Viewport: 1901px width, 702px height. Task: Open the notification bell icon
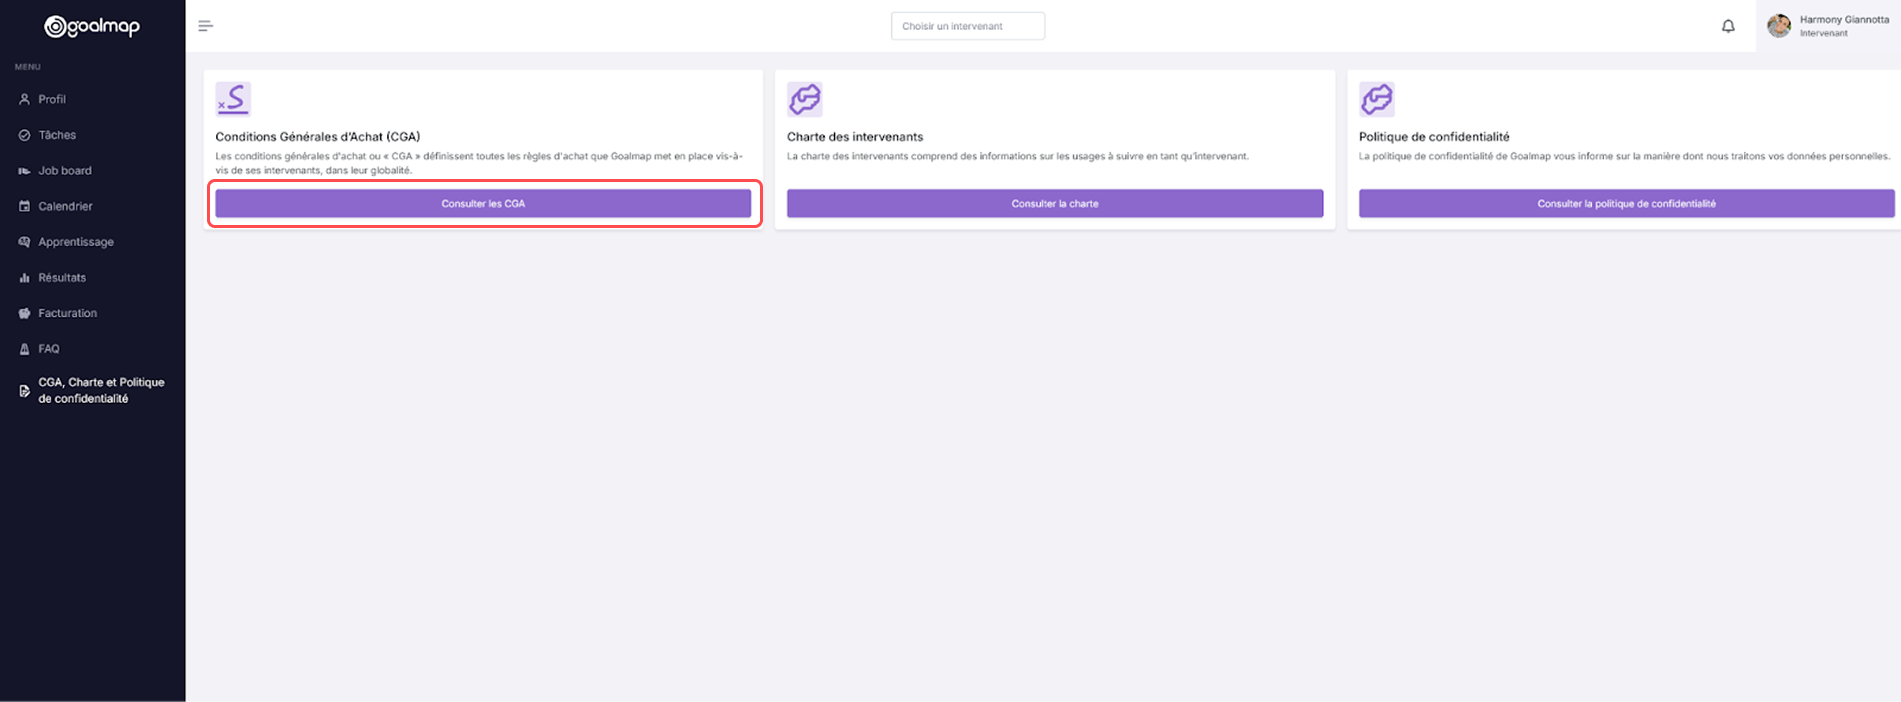pyautogui.click(x=1728, y=26)
